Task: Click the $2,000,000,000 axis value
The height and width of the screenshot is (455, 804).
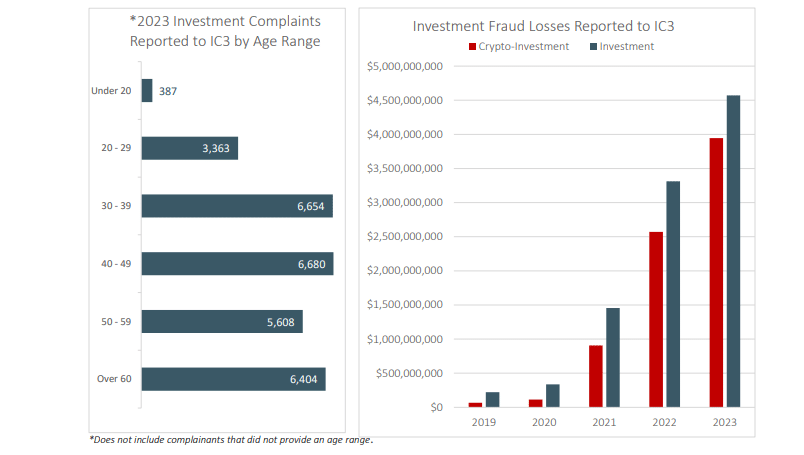Action: (x=405, y=270)
